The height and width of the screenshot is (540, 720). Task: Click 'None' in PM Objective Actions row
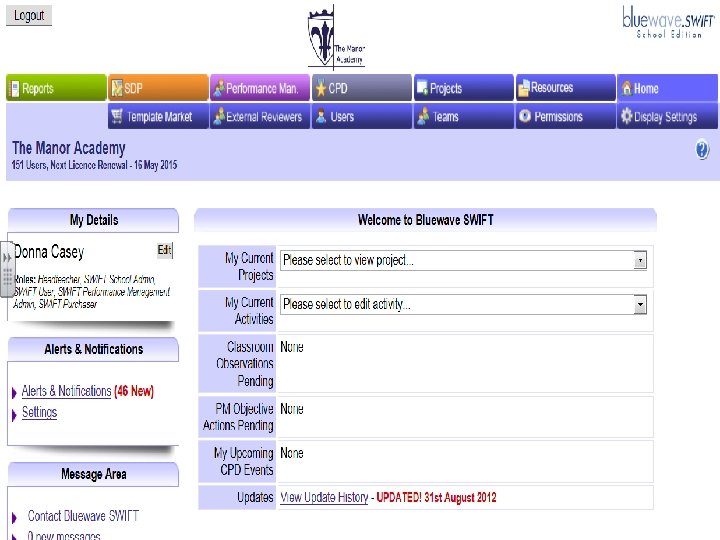292,409
